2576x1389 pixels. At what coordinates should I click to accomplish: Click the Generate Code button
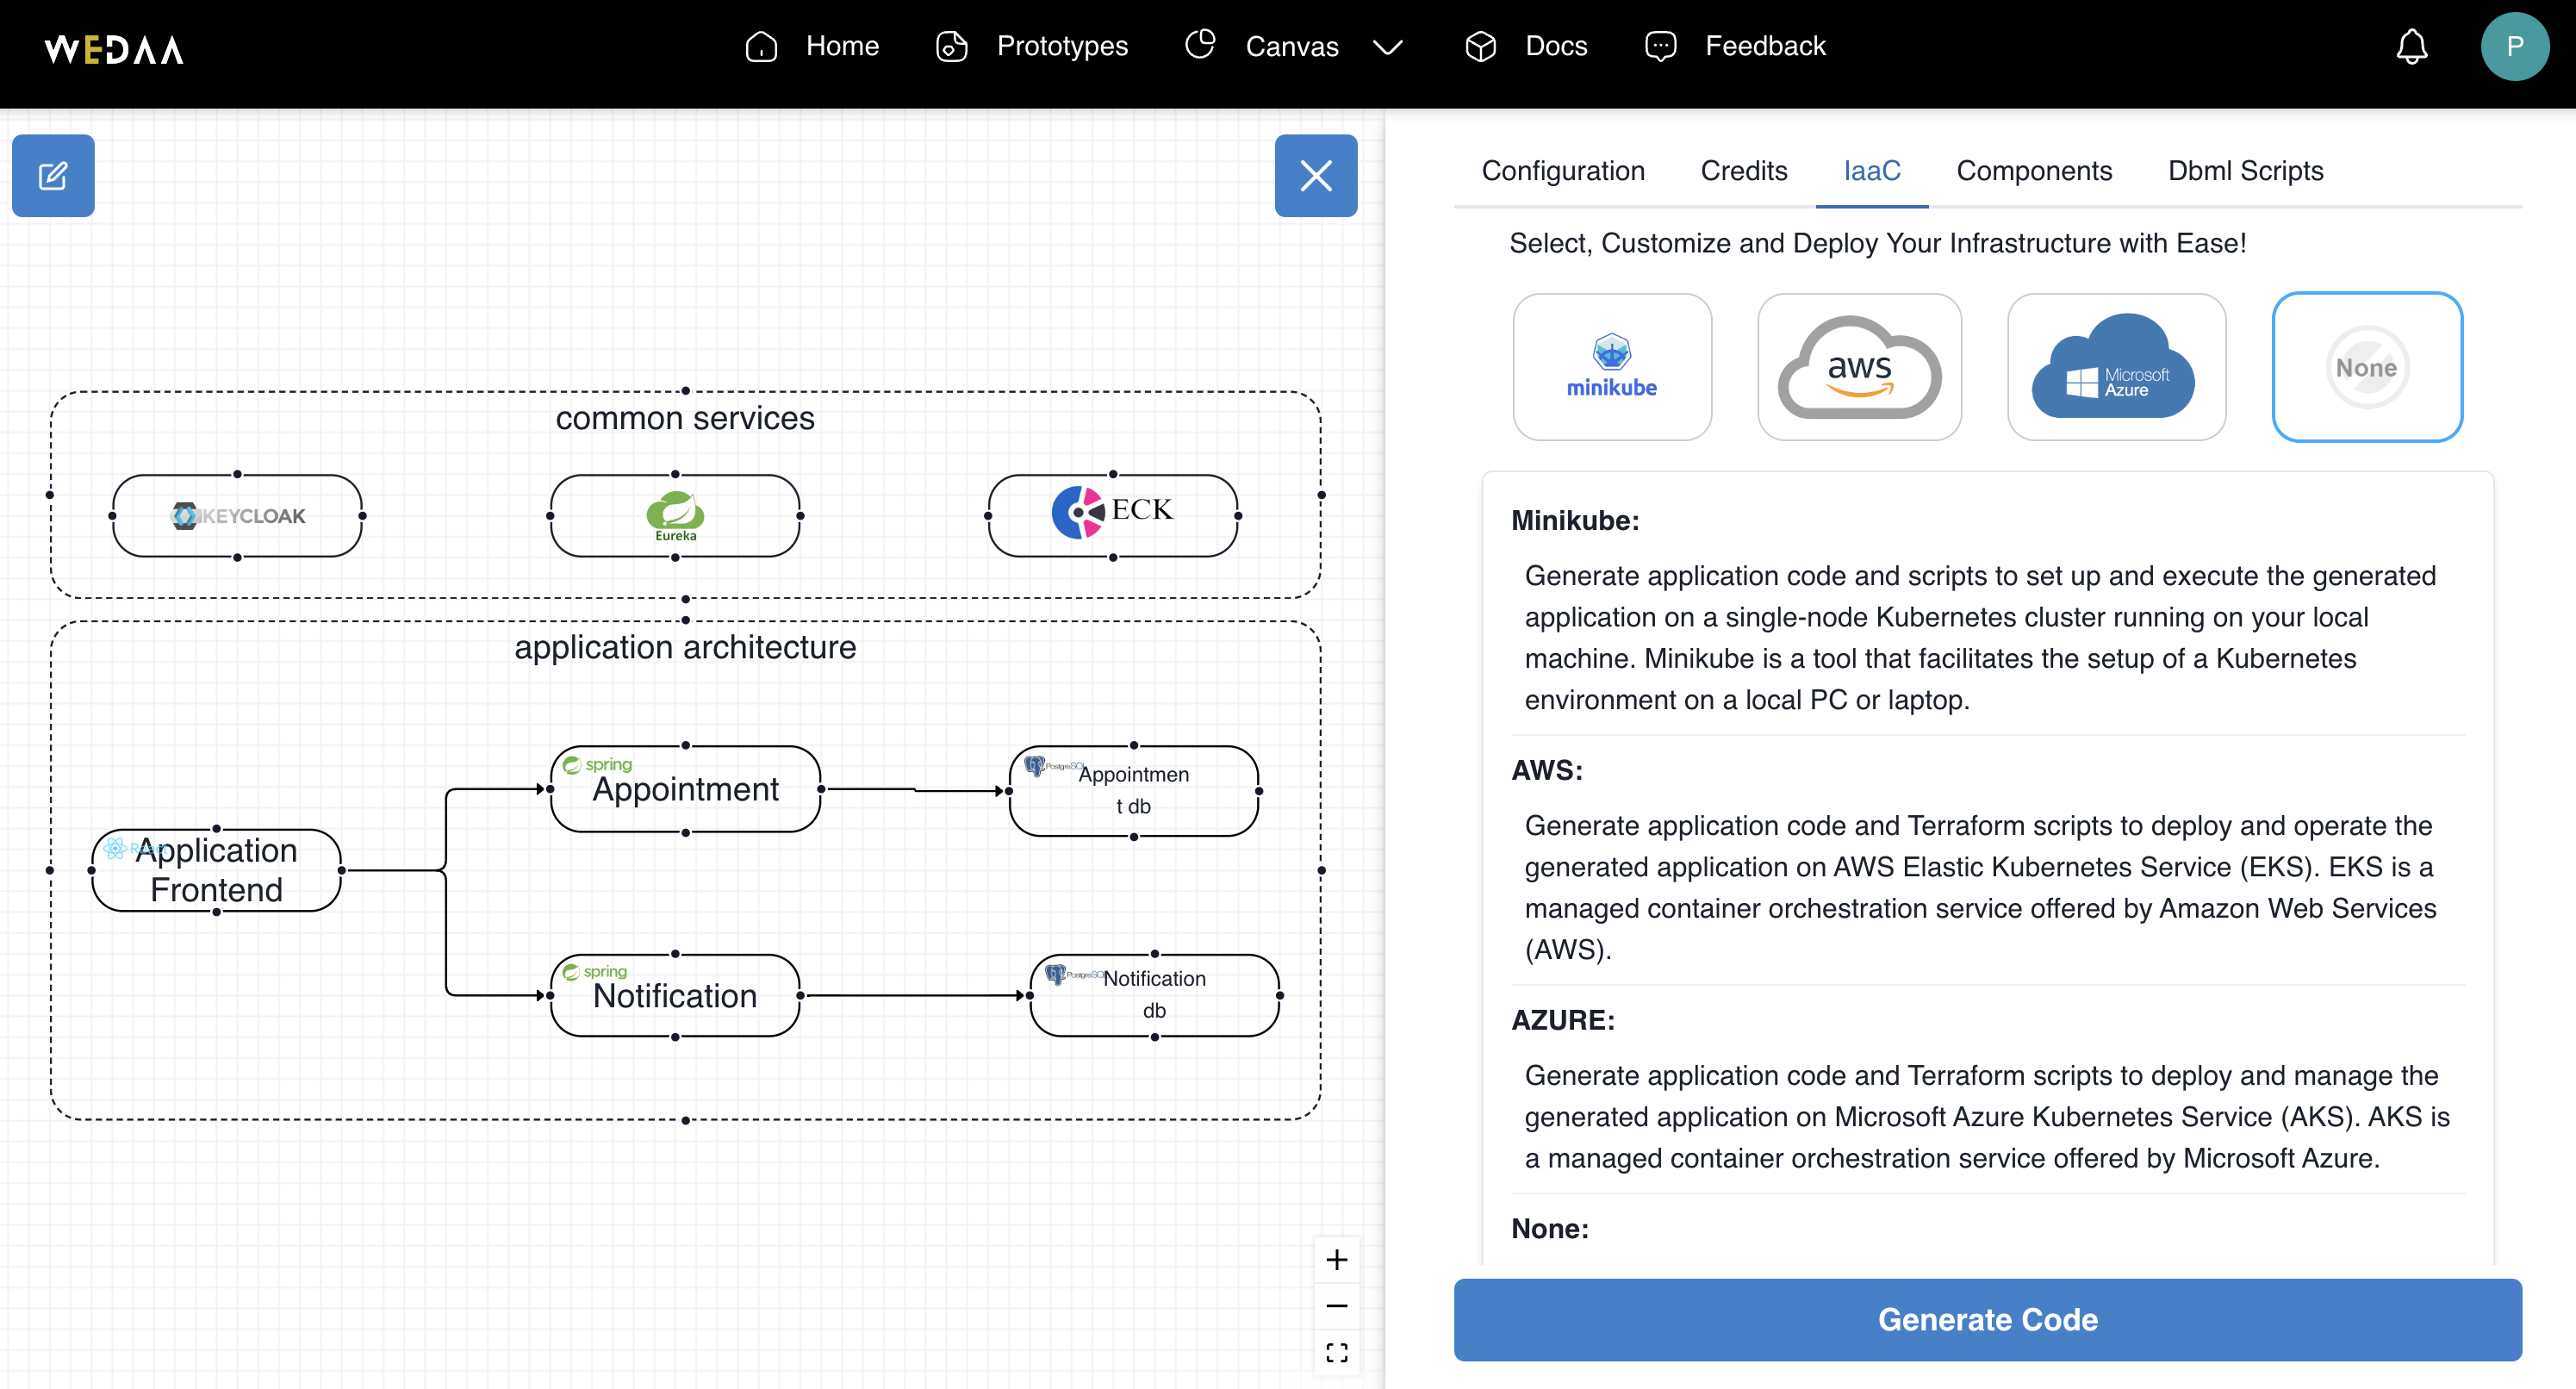point(1988,1320)
